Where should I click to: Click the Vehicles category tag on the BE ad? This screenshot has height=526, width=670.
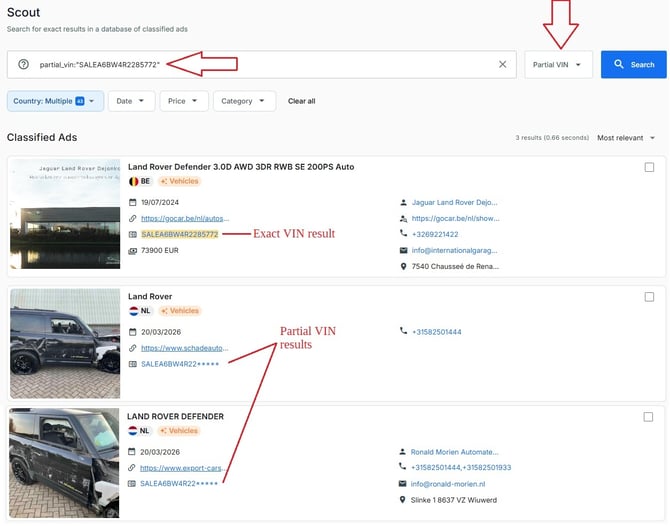point(179,181)
